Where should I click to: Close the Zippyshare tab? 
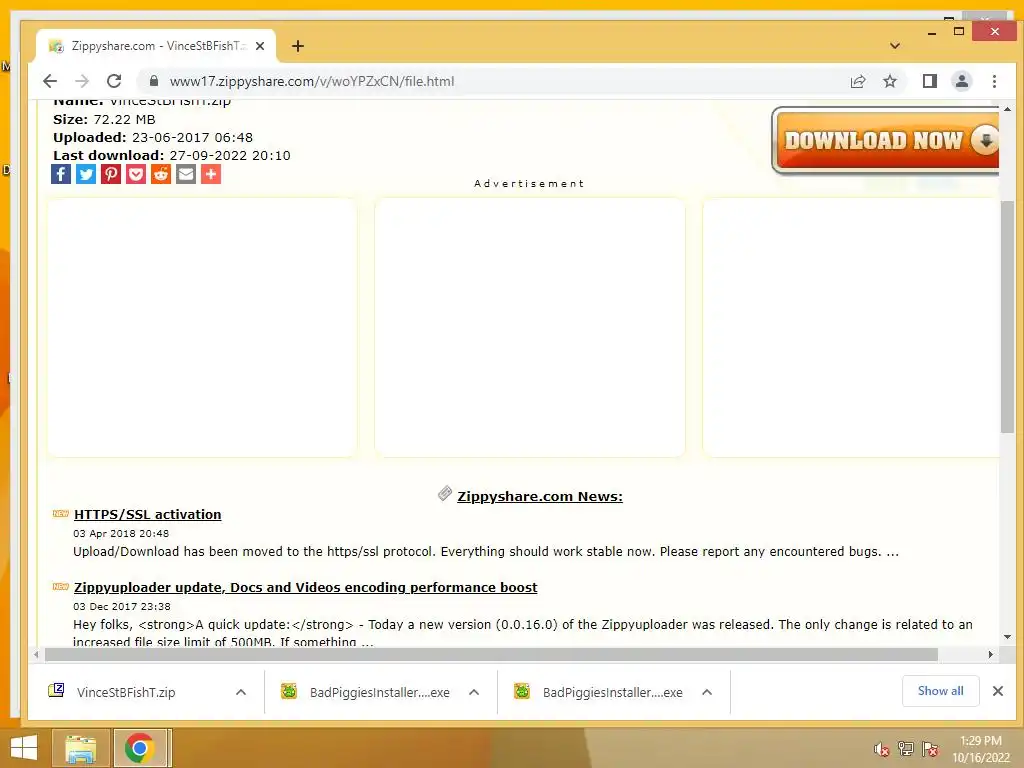pyautogui.click(x=260, y=46)
